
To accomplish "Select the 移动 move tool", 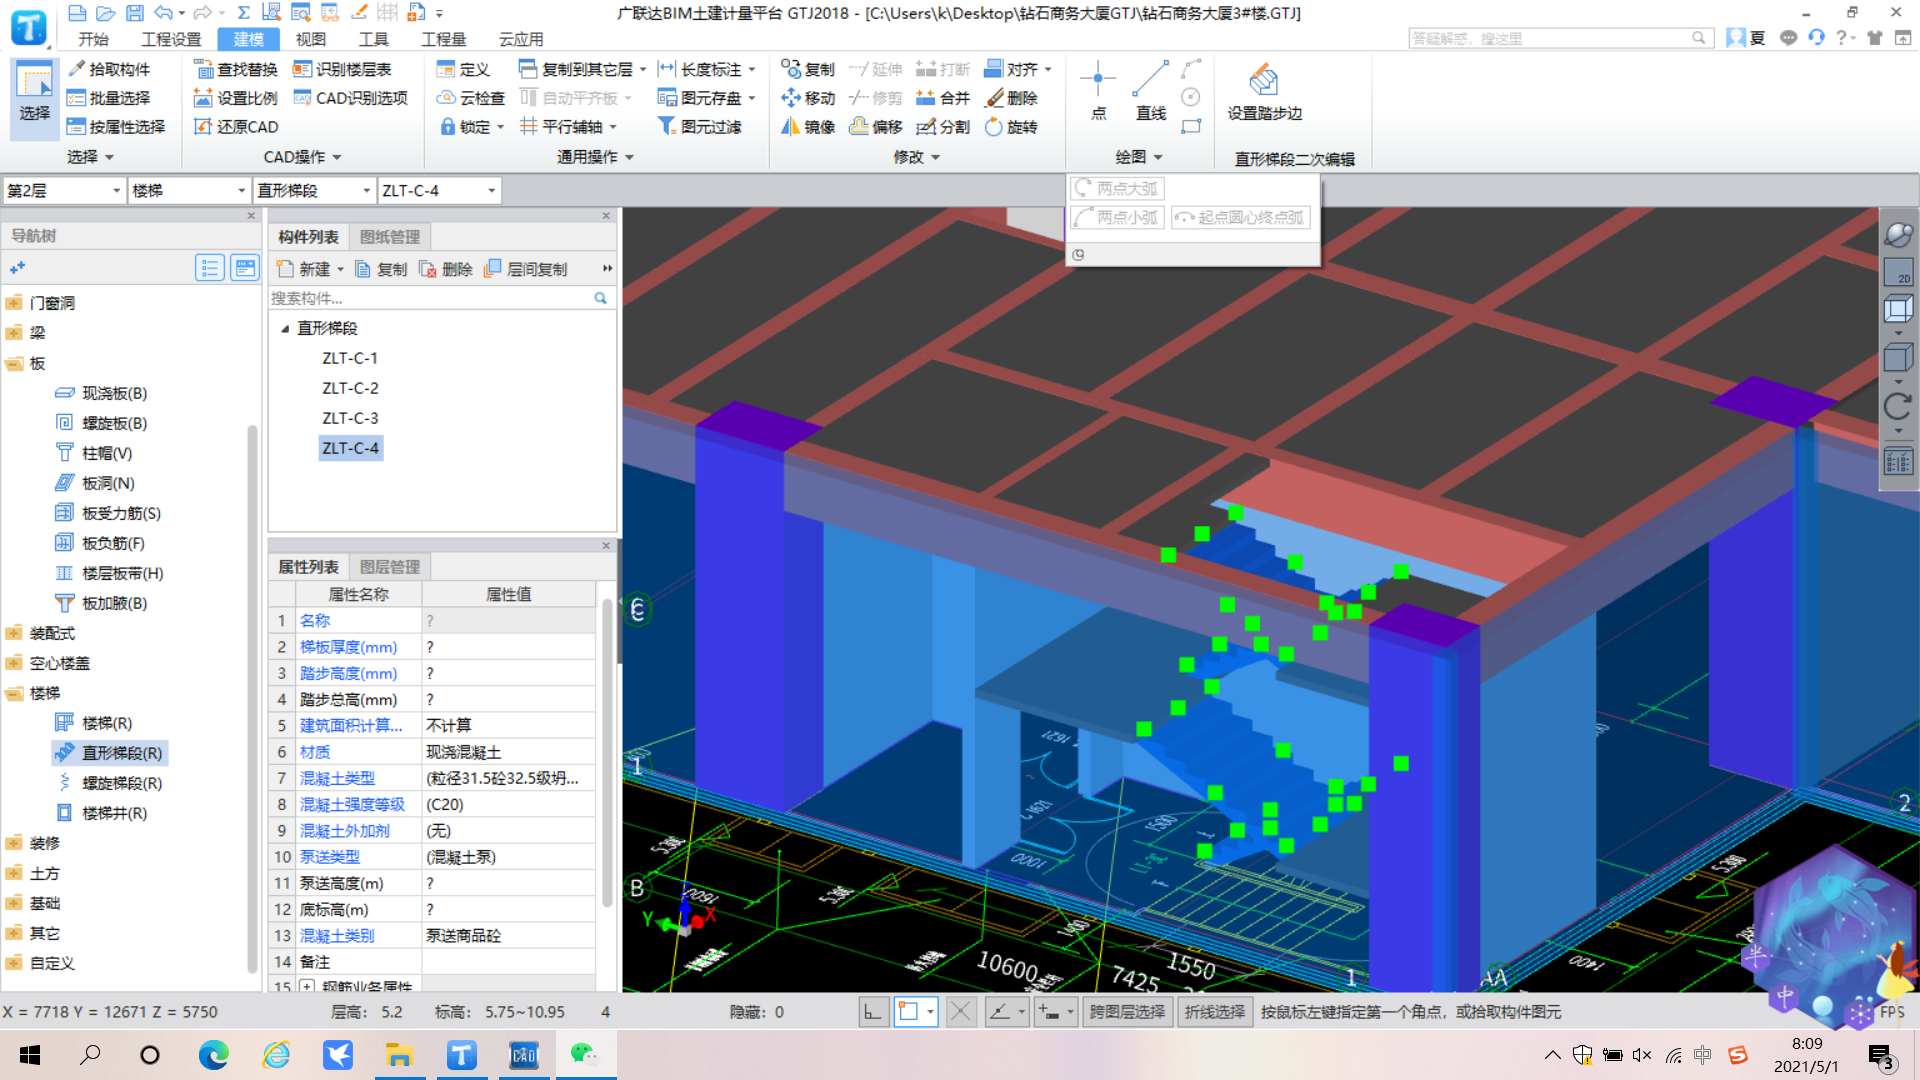I will click(x=808, y=98).
